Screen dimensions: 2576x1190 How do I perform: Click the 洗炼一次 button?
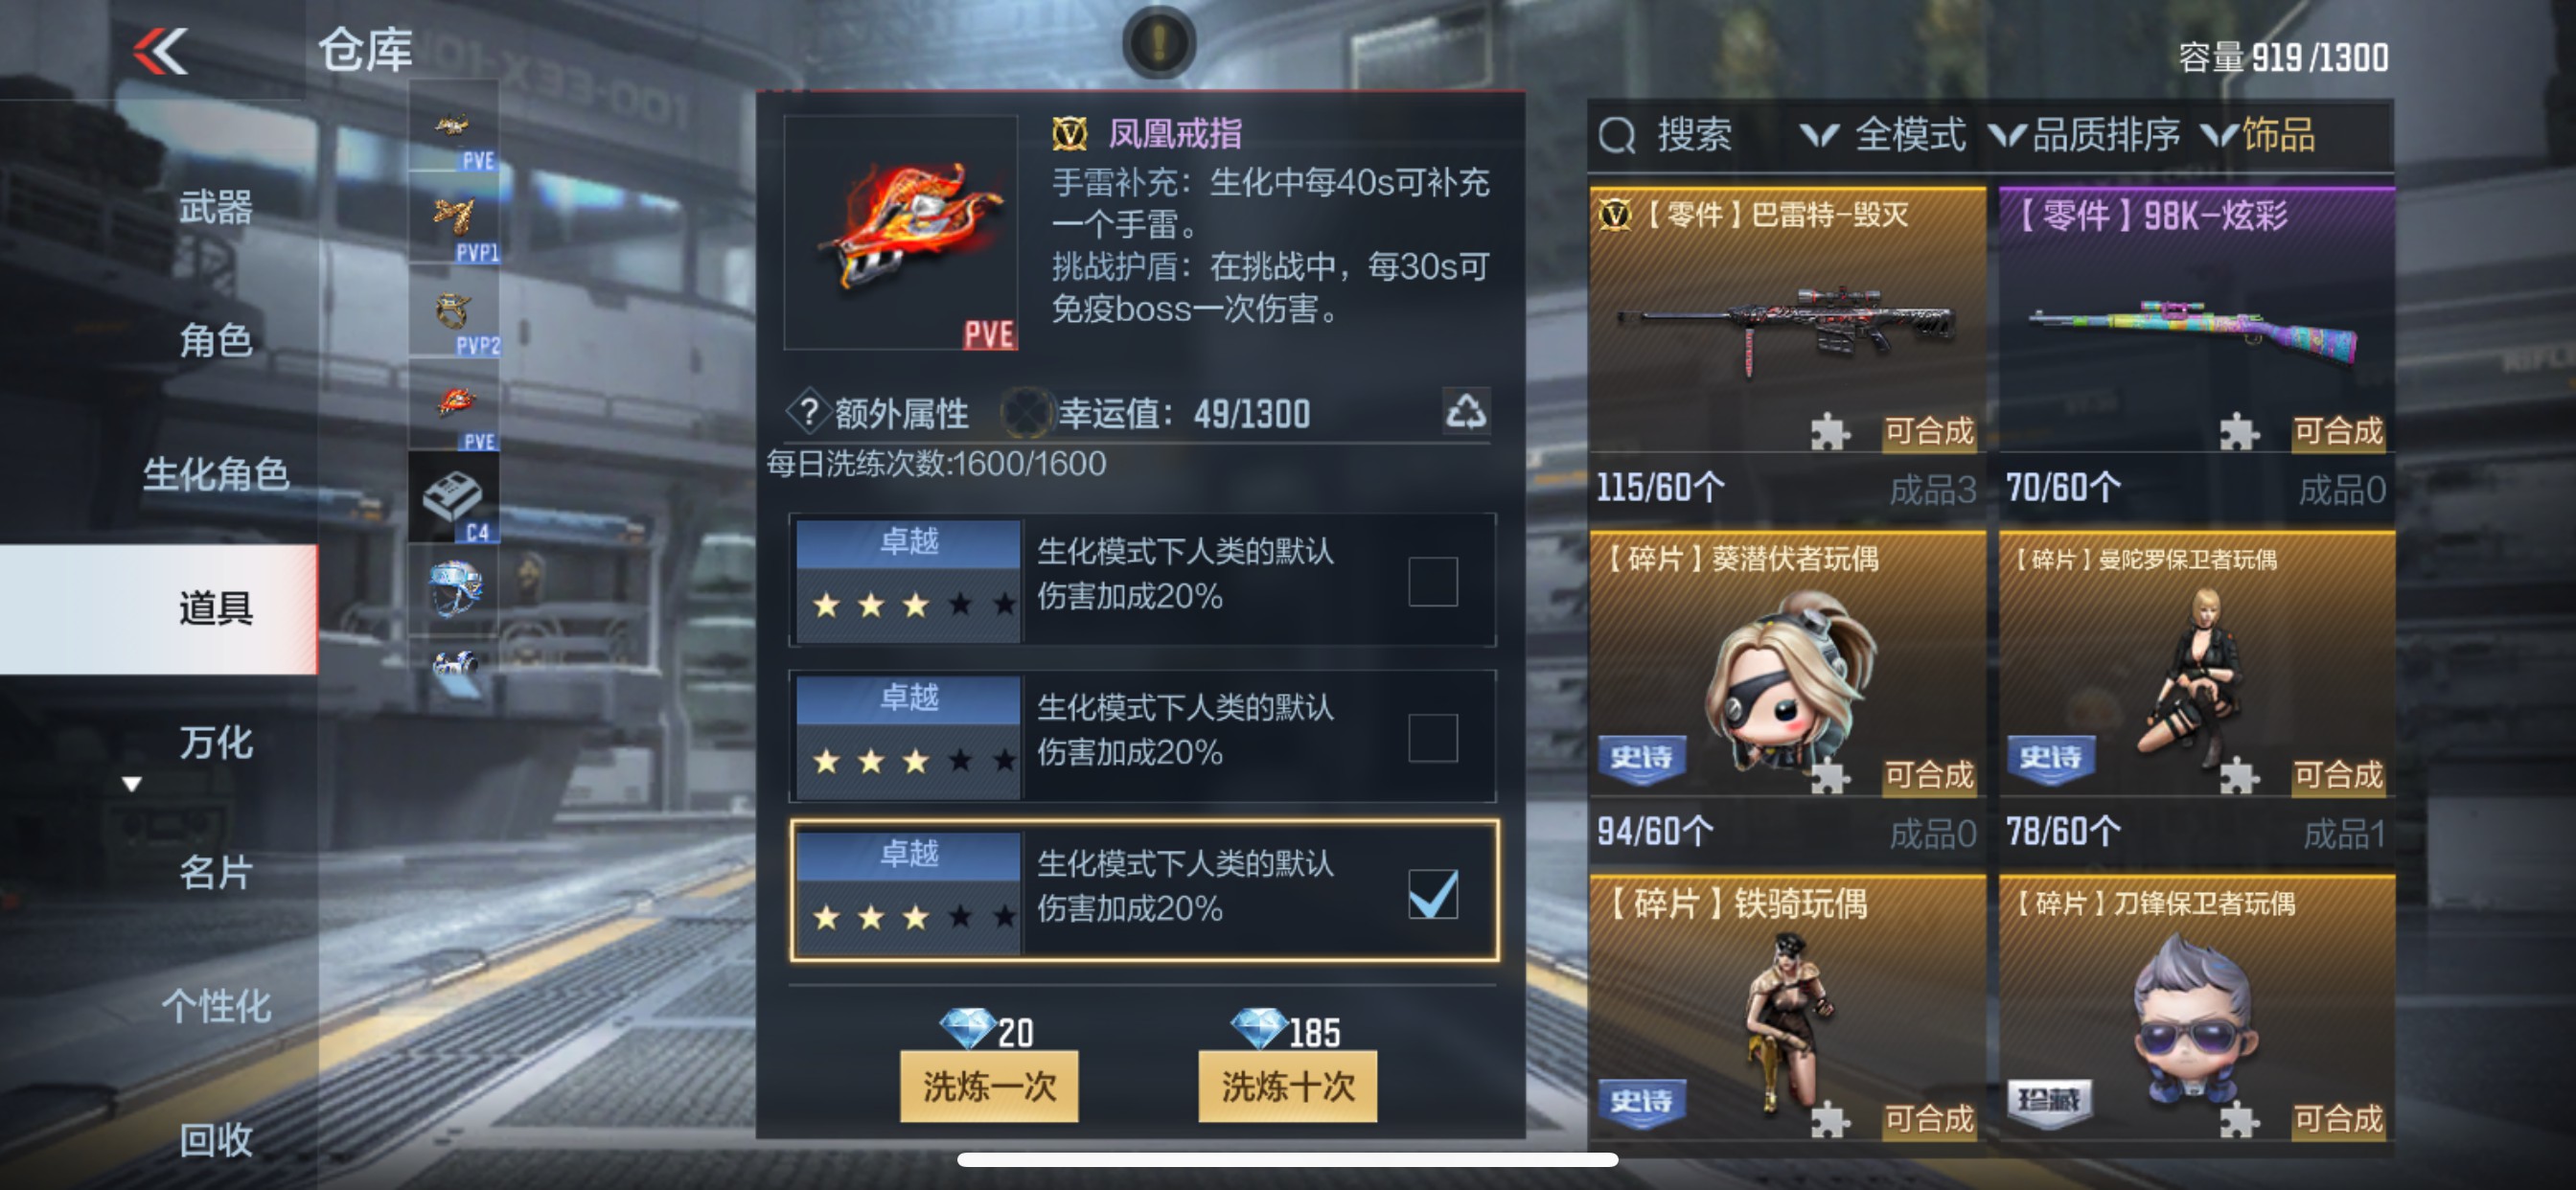click(988, 1085)
